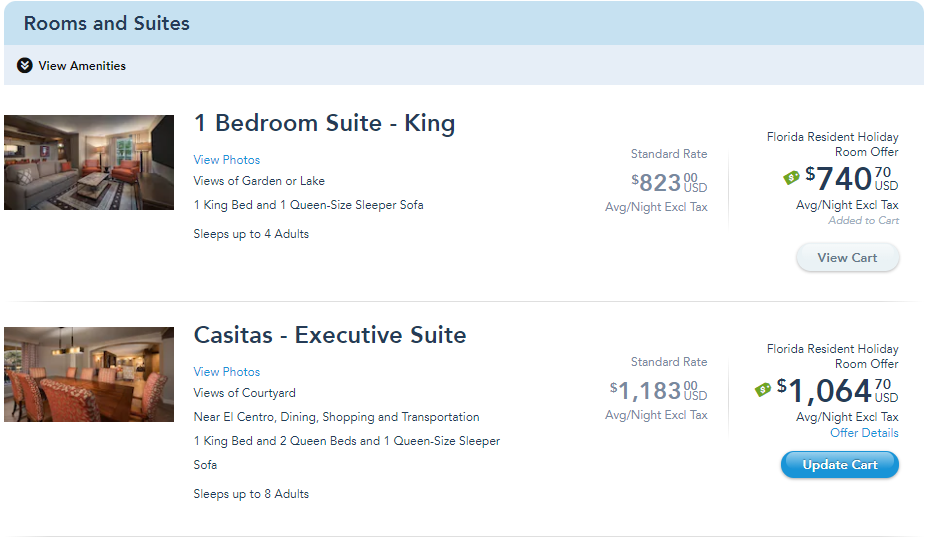Click the $740.70 Florida Resident offer price
Viewport: 927px width, 539px height.
click(x=851, y=178)
